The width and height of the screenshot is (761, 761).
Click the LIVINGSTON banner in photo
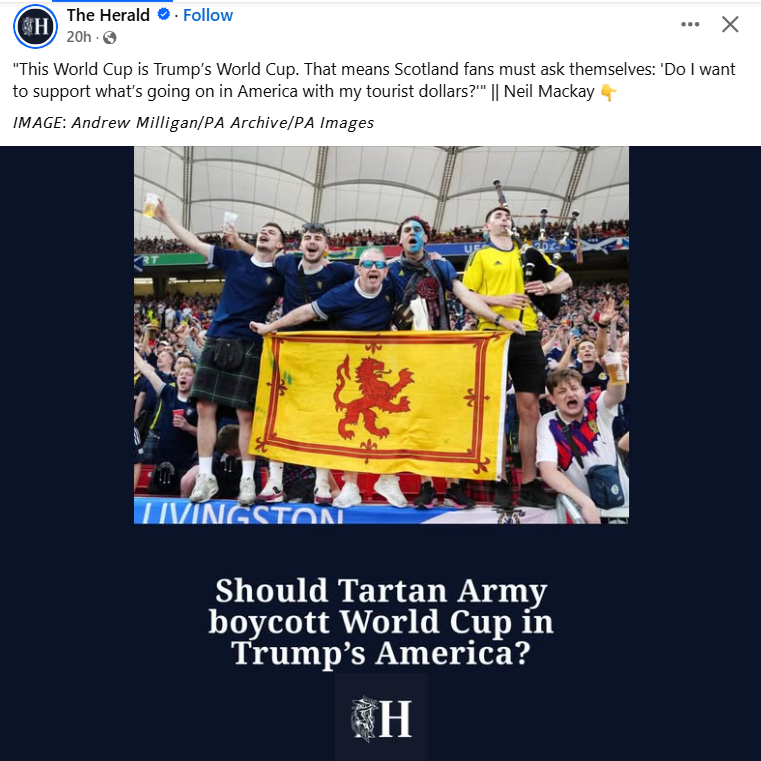241,513
